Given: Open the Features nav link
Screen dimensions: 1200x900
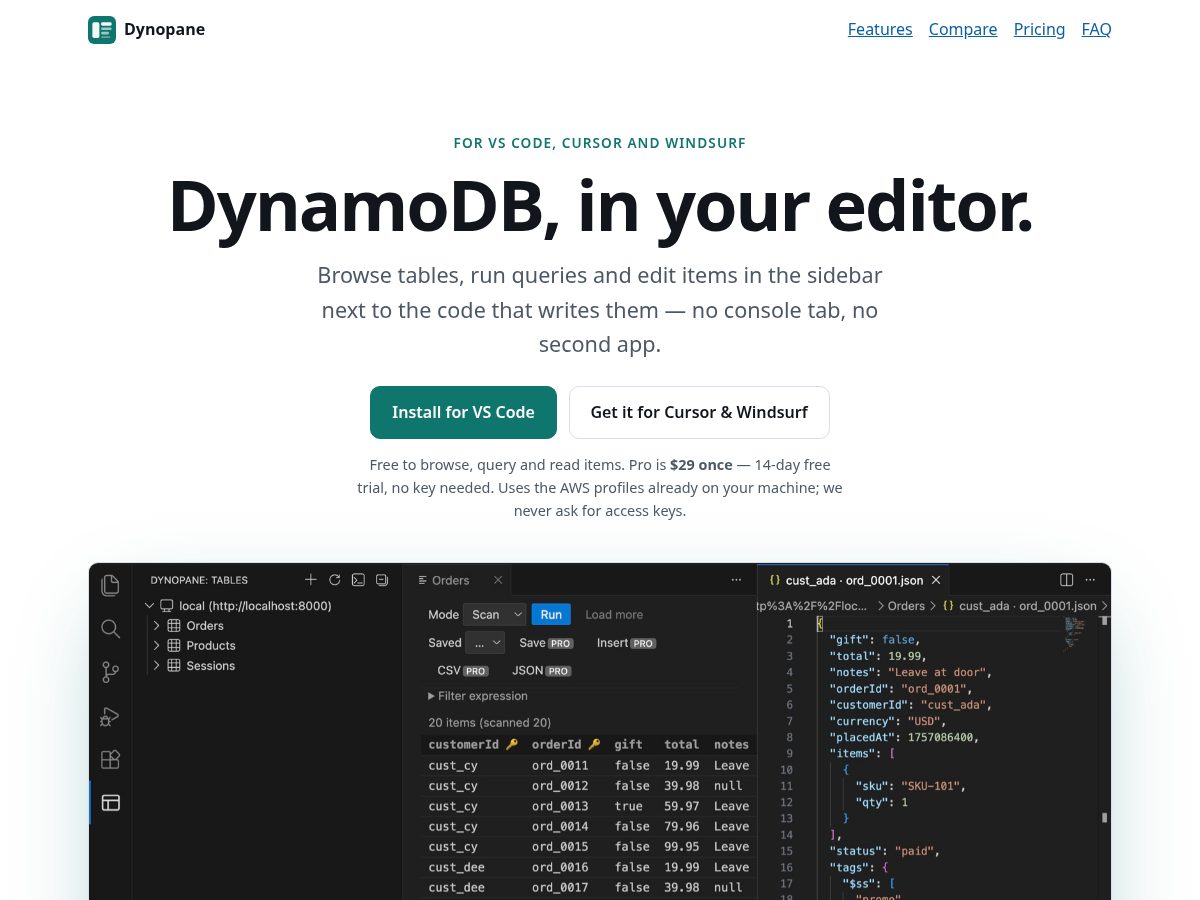Looking at the screenshot, I should point(880,30).
